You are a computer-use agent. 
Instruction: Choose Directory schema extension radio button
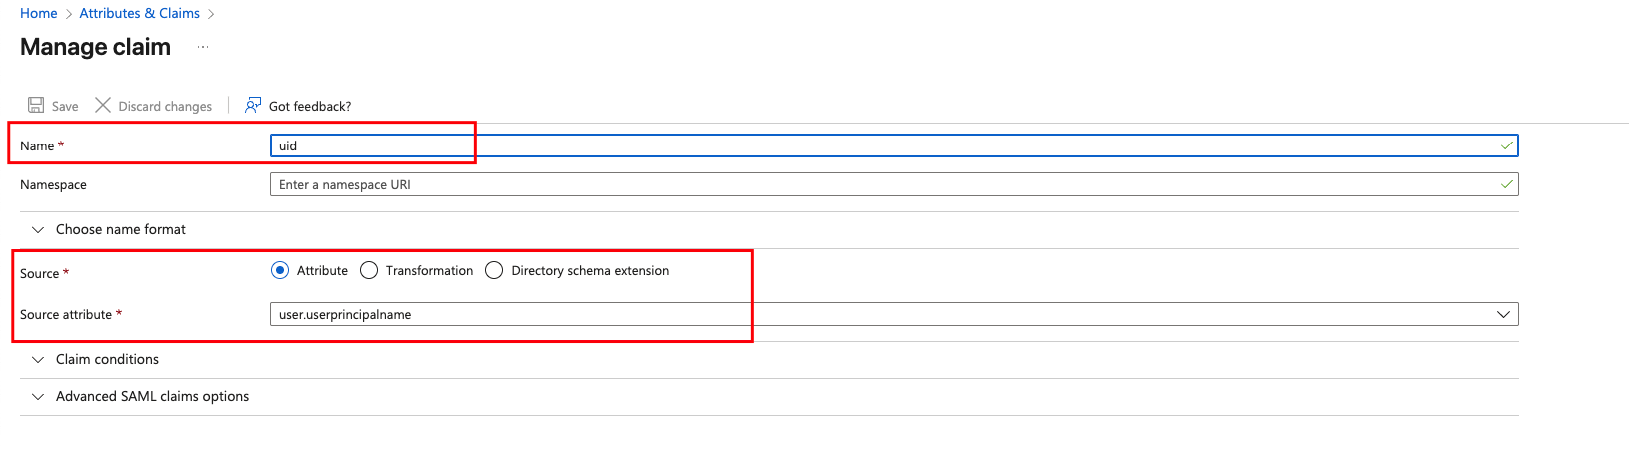click(x=494, y=271)
